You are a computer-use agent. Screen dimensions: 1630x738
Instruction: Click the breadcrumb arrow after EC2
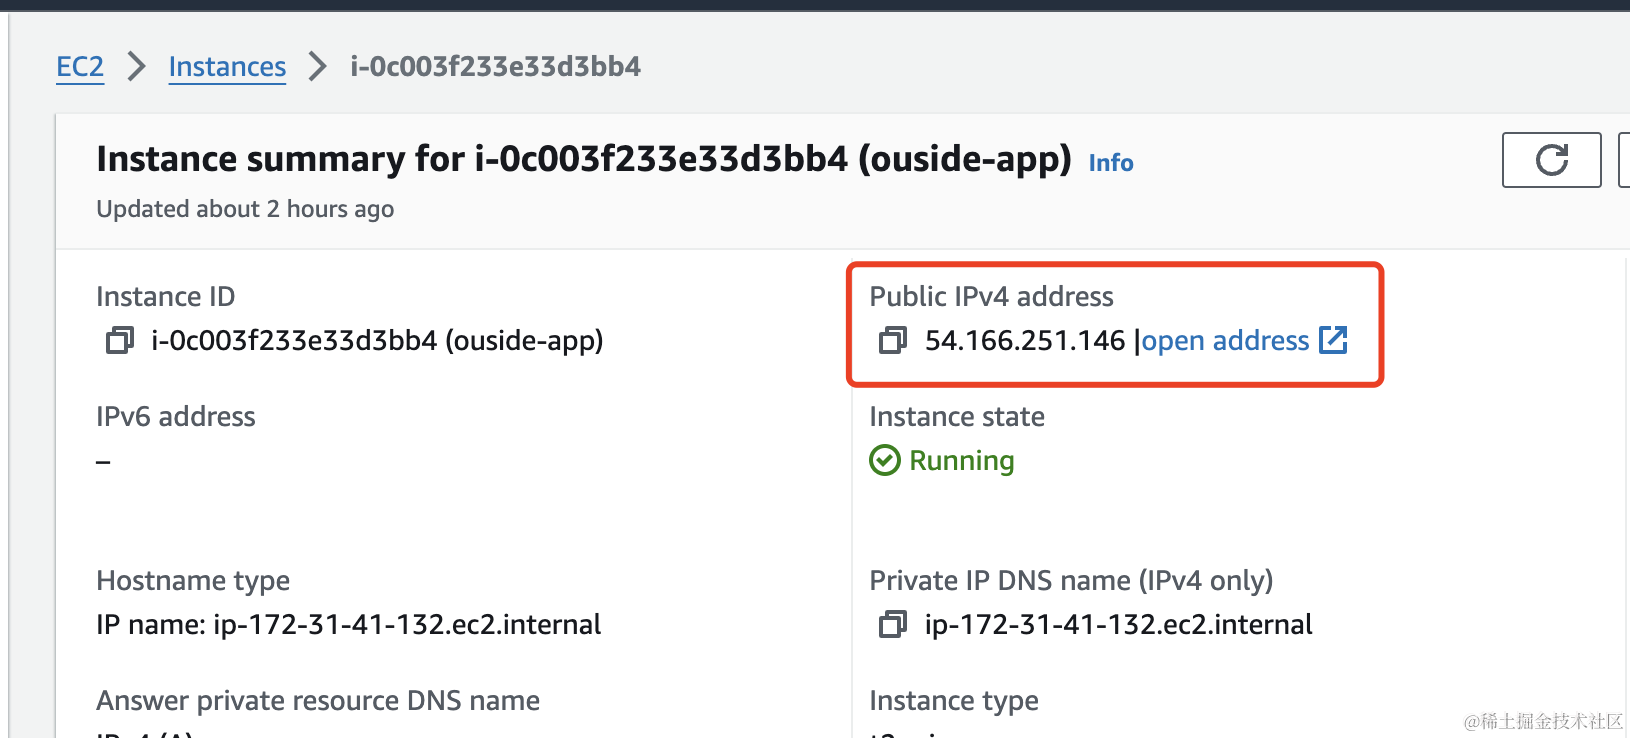click(x=137, y=67)
